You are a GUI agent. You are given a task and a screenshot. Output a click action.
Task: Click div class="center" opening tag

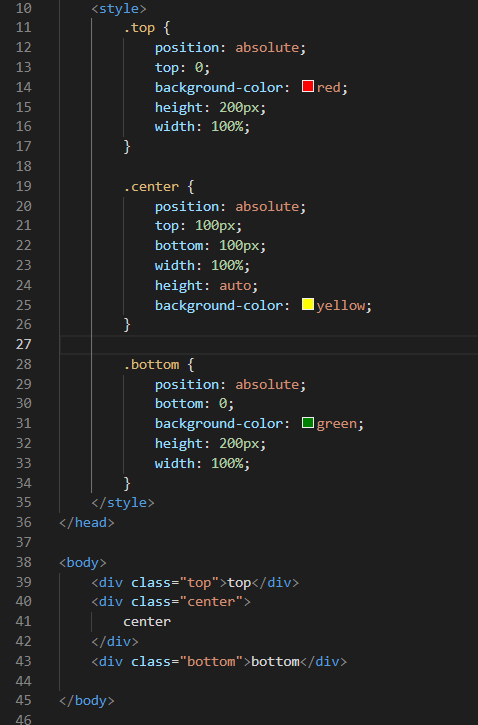click(x=171, y=602)
